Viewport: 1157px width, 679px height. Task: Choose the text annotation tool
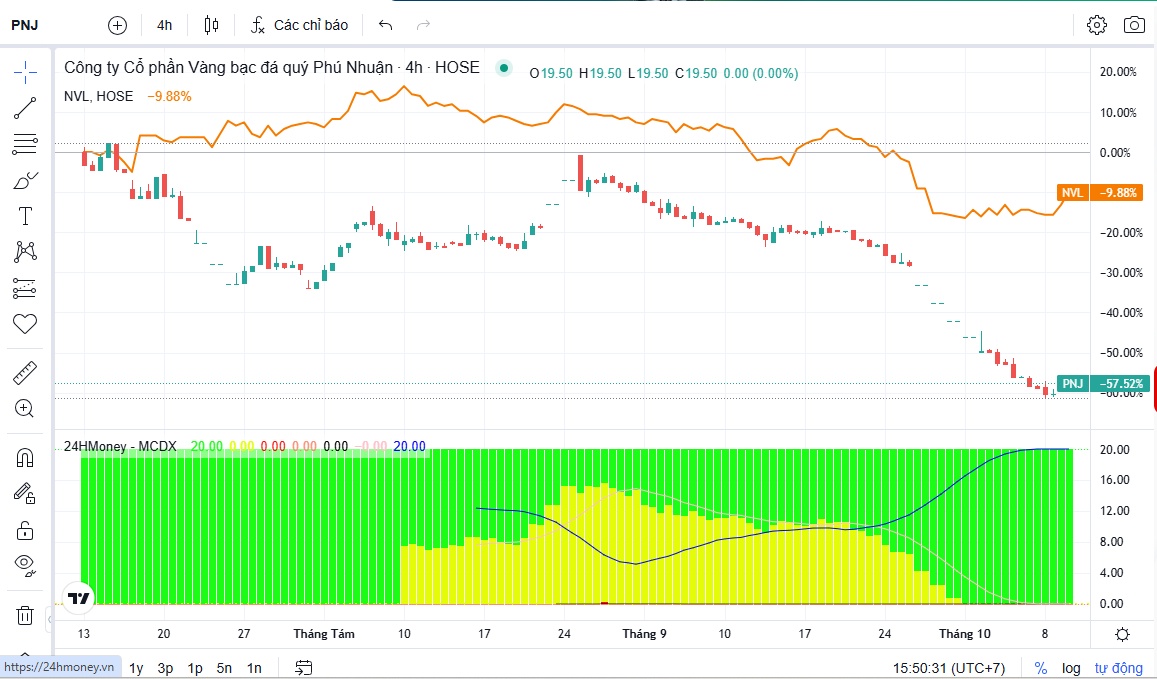click(x=25, y=216)
